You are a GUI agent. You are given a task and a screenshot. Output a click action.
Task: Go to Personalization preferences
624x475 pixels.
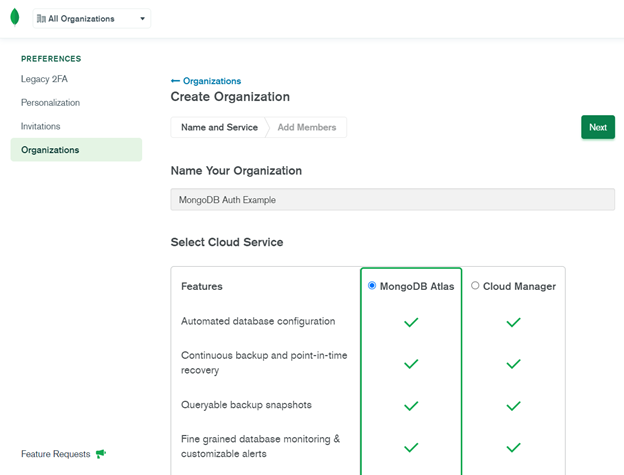pos(50,102)
